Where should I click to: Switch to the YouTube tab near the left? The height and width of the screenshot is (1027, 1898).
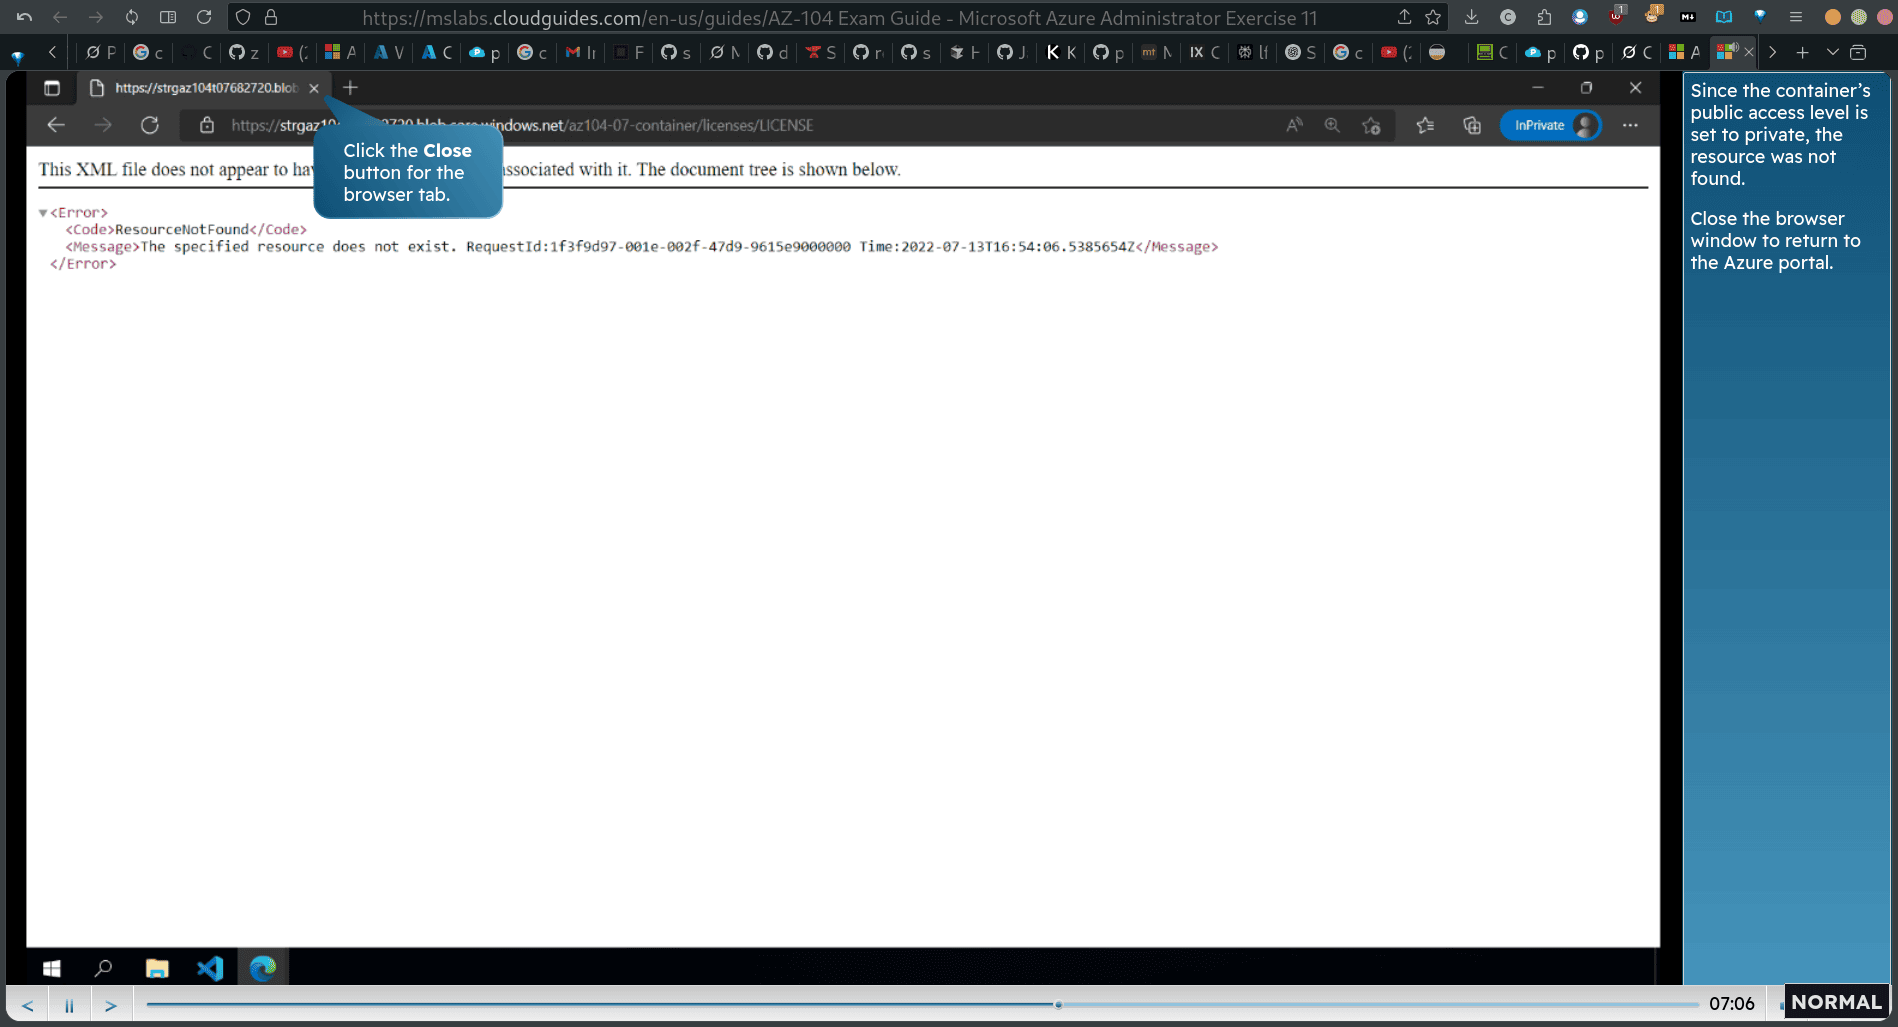(291, 52)
